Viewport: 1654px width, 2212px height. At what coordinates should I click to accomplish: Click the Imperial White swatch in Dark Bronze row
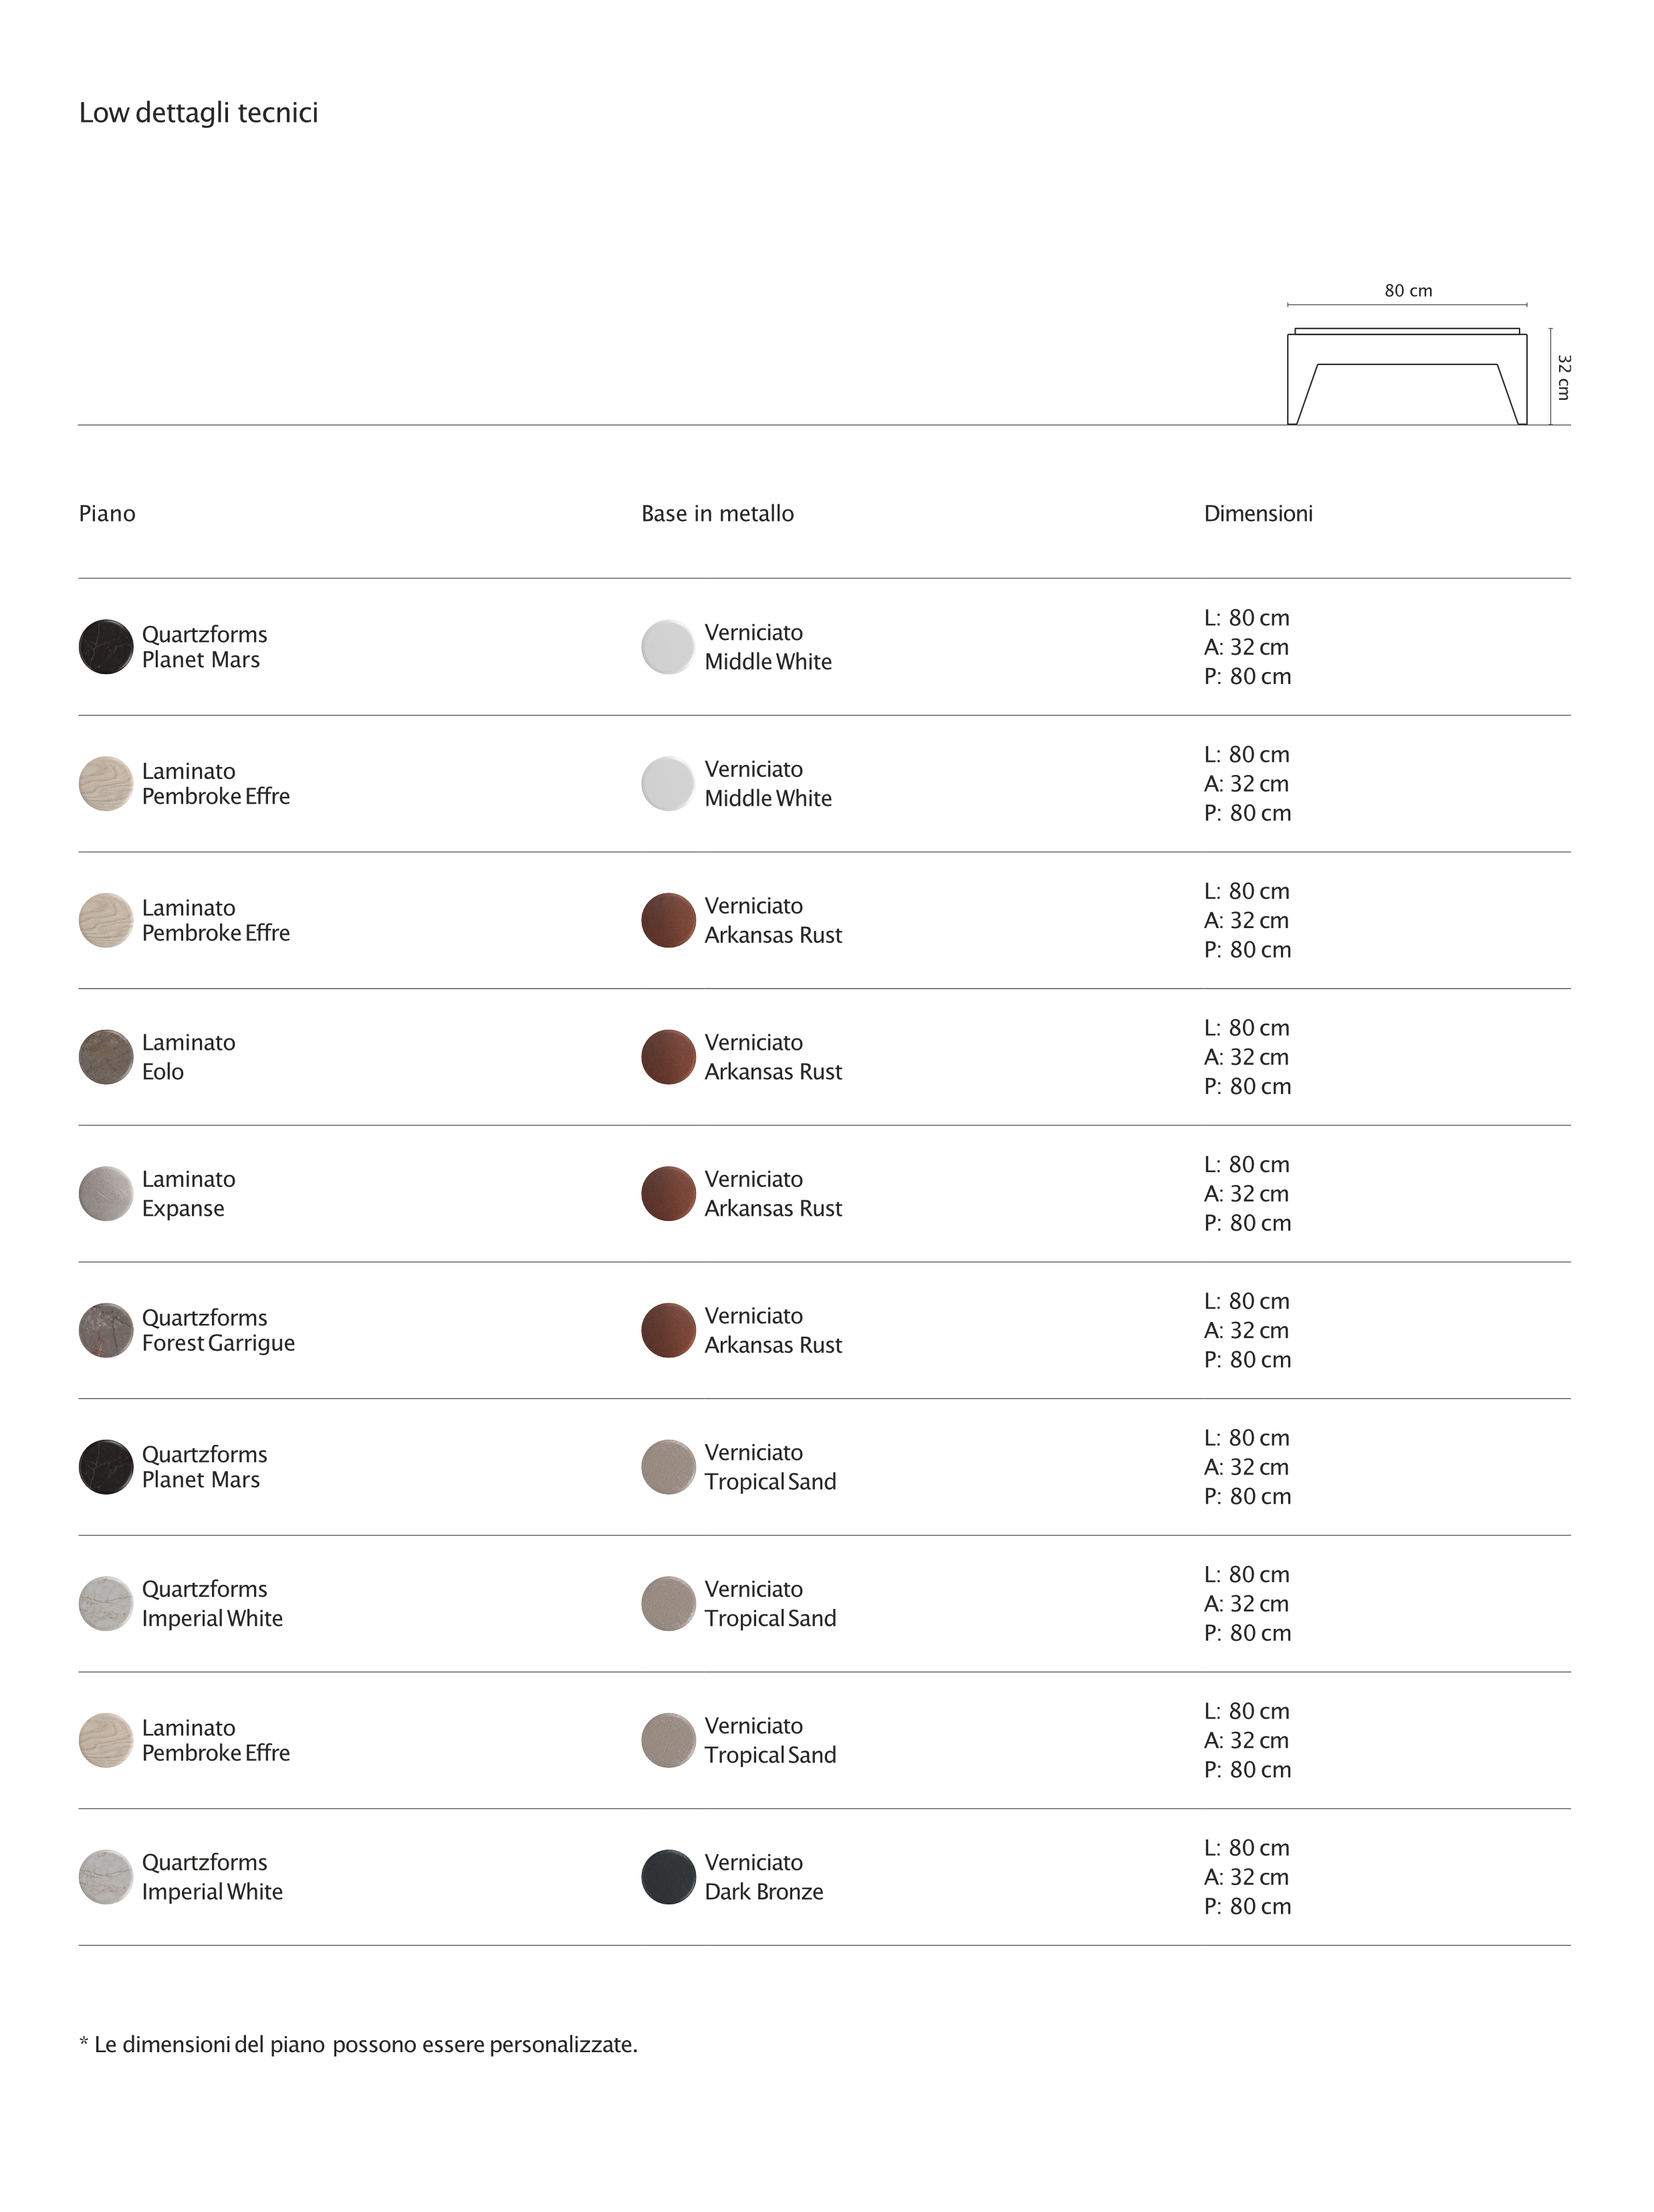[106, 1877]
